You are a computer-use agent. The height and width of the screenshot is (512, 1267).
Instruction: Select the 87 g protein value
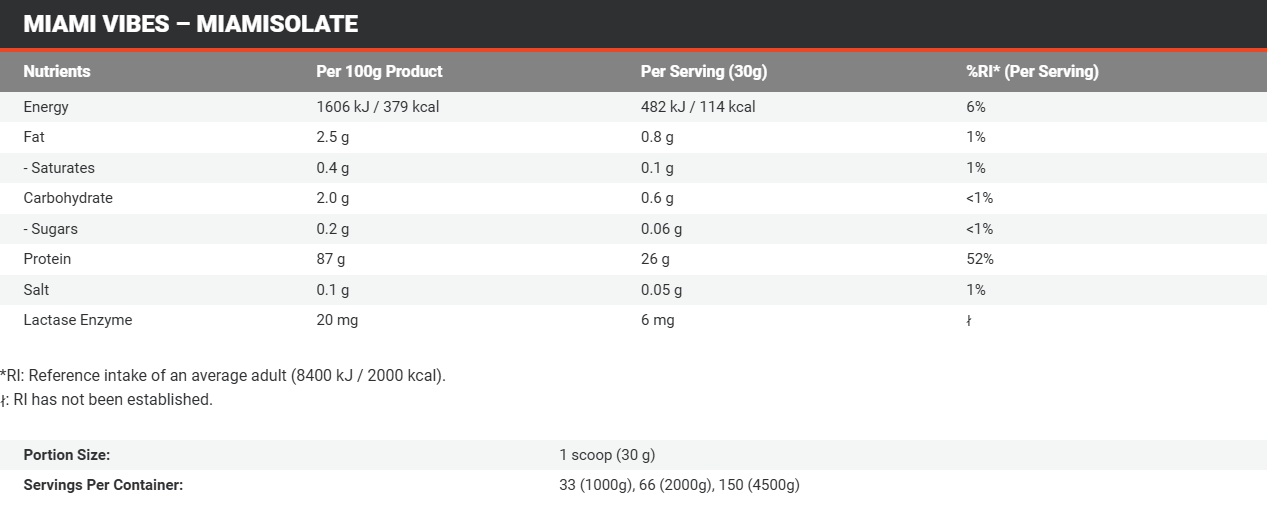pos(332,259)
